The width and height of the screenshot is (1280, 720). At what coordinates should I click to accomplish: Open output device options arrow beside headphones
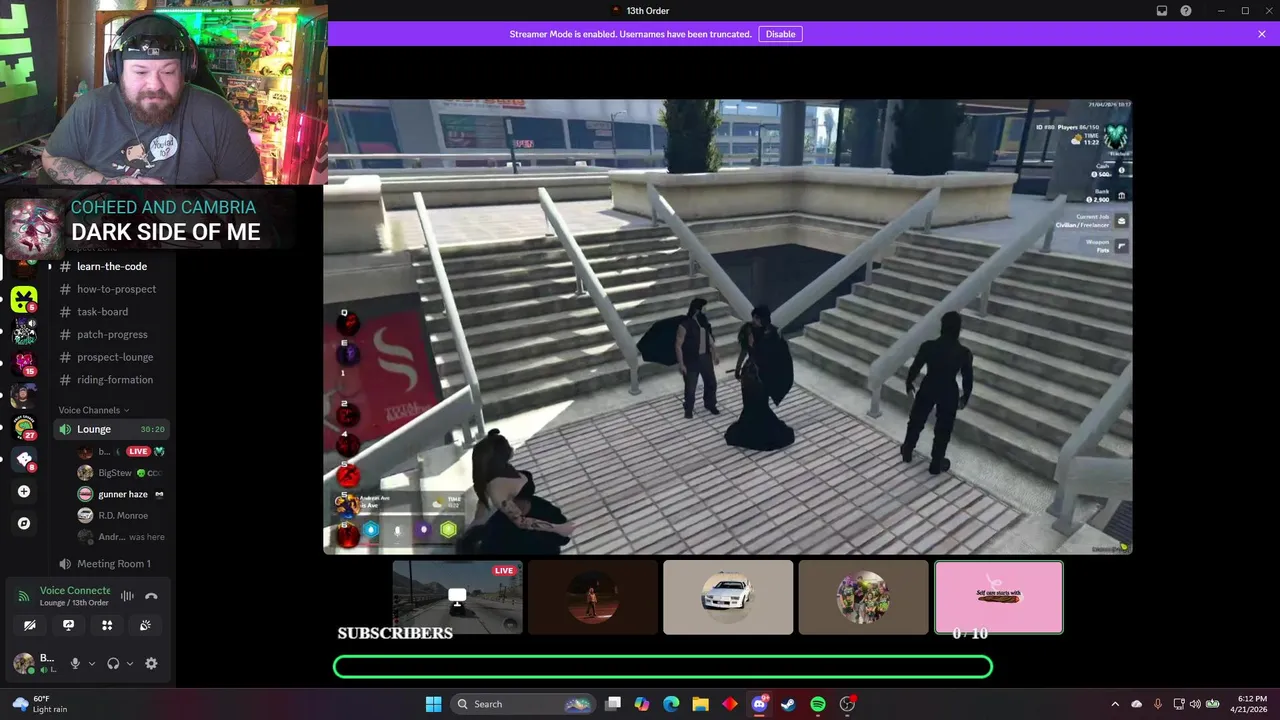[130, 663]
